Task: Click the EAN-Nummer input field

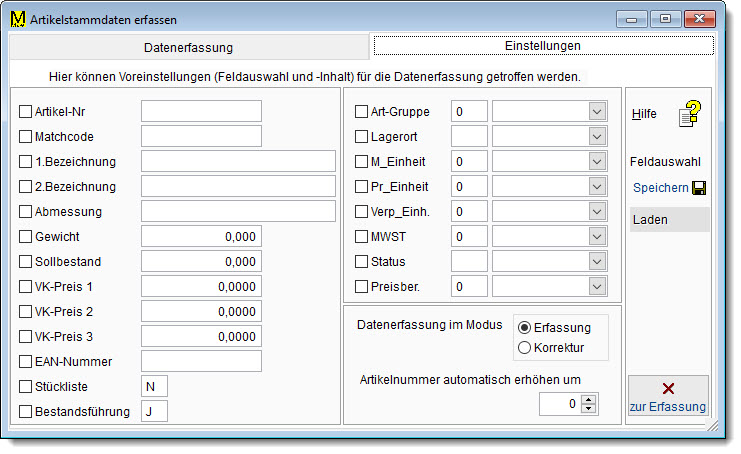Action: pyautogui.click(x=201, y=361)
